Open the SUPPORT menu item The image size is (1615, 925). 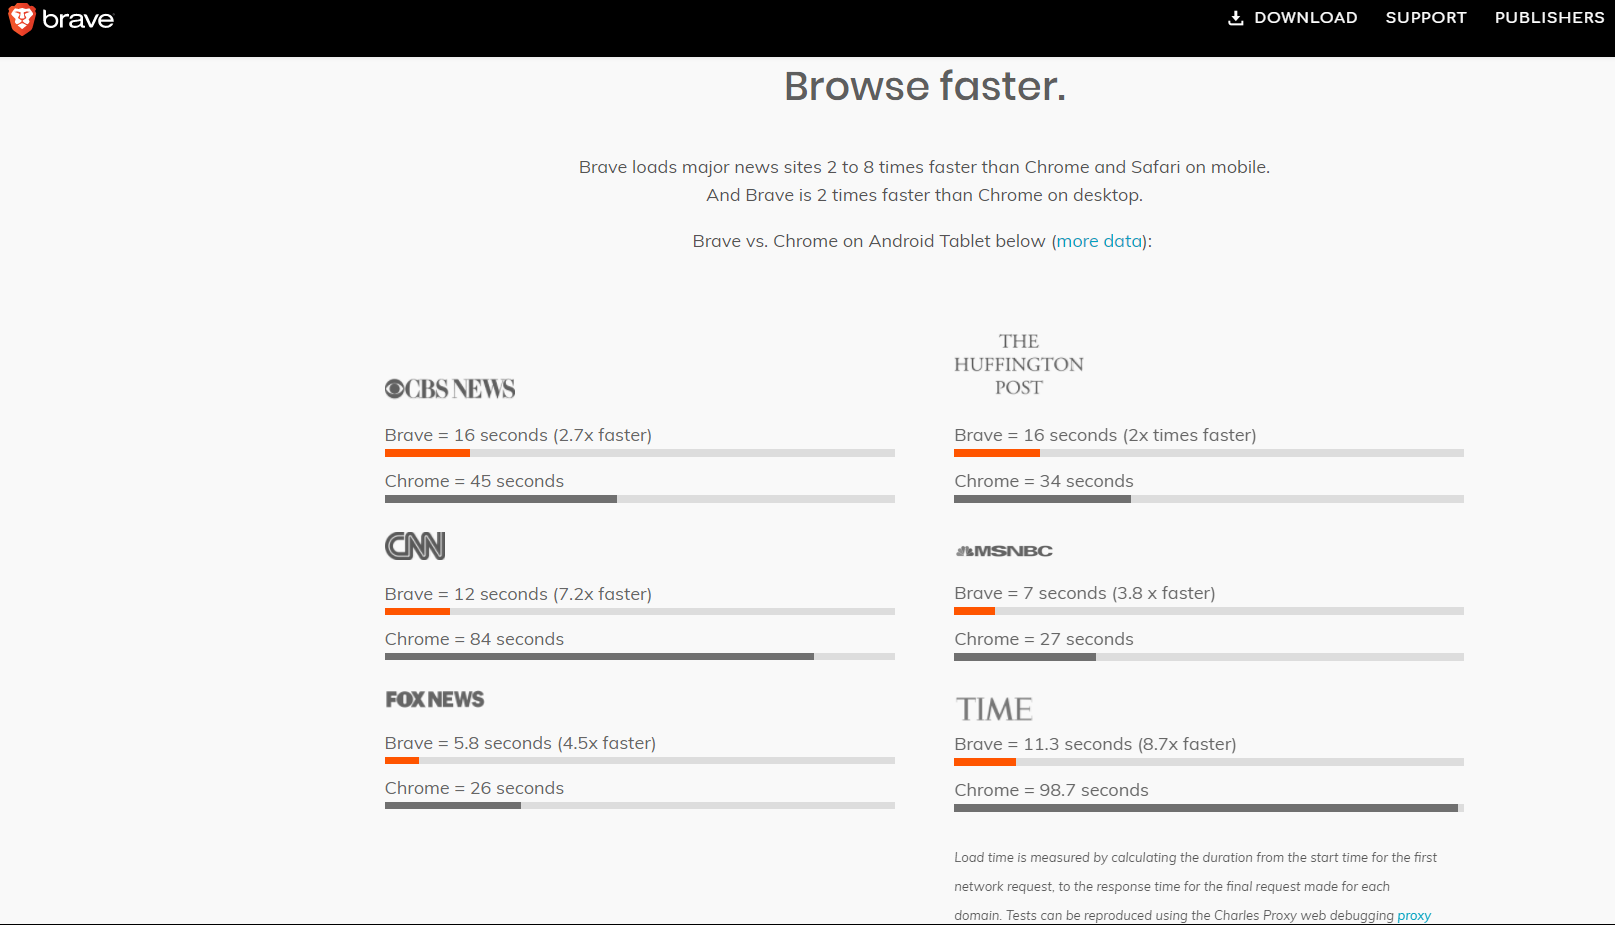1426,18
